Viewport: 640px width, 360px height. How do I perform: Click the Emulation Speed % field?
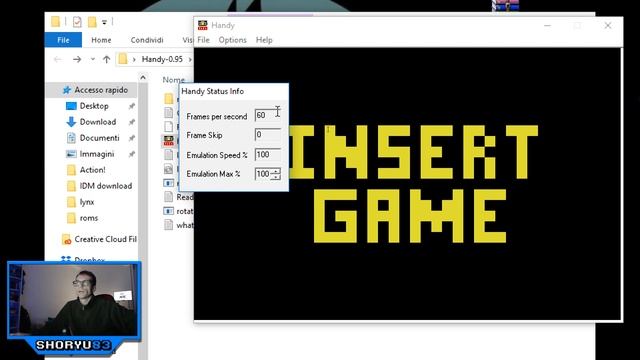tap(267, 154)
